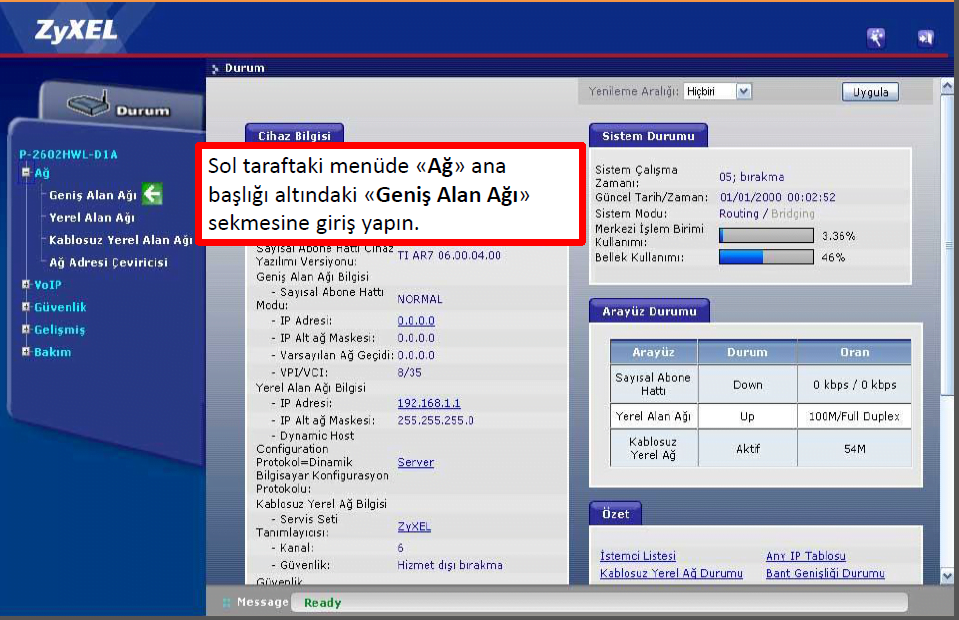Collapse the Ağ menu section

tap(24, 172)
